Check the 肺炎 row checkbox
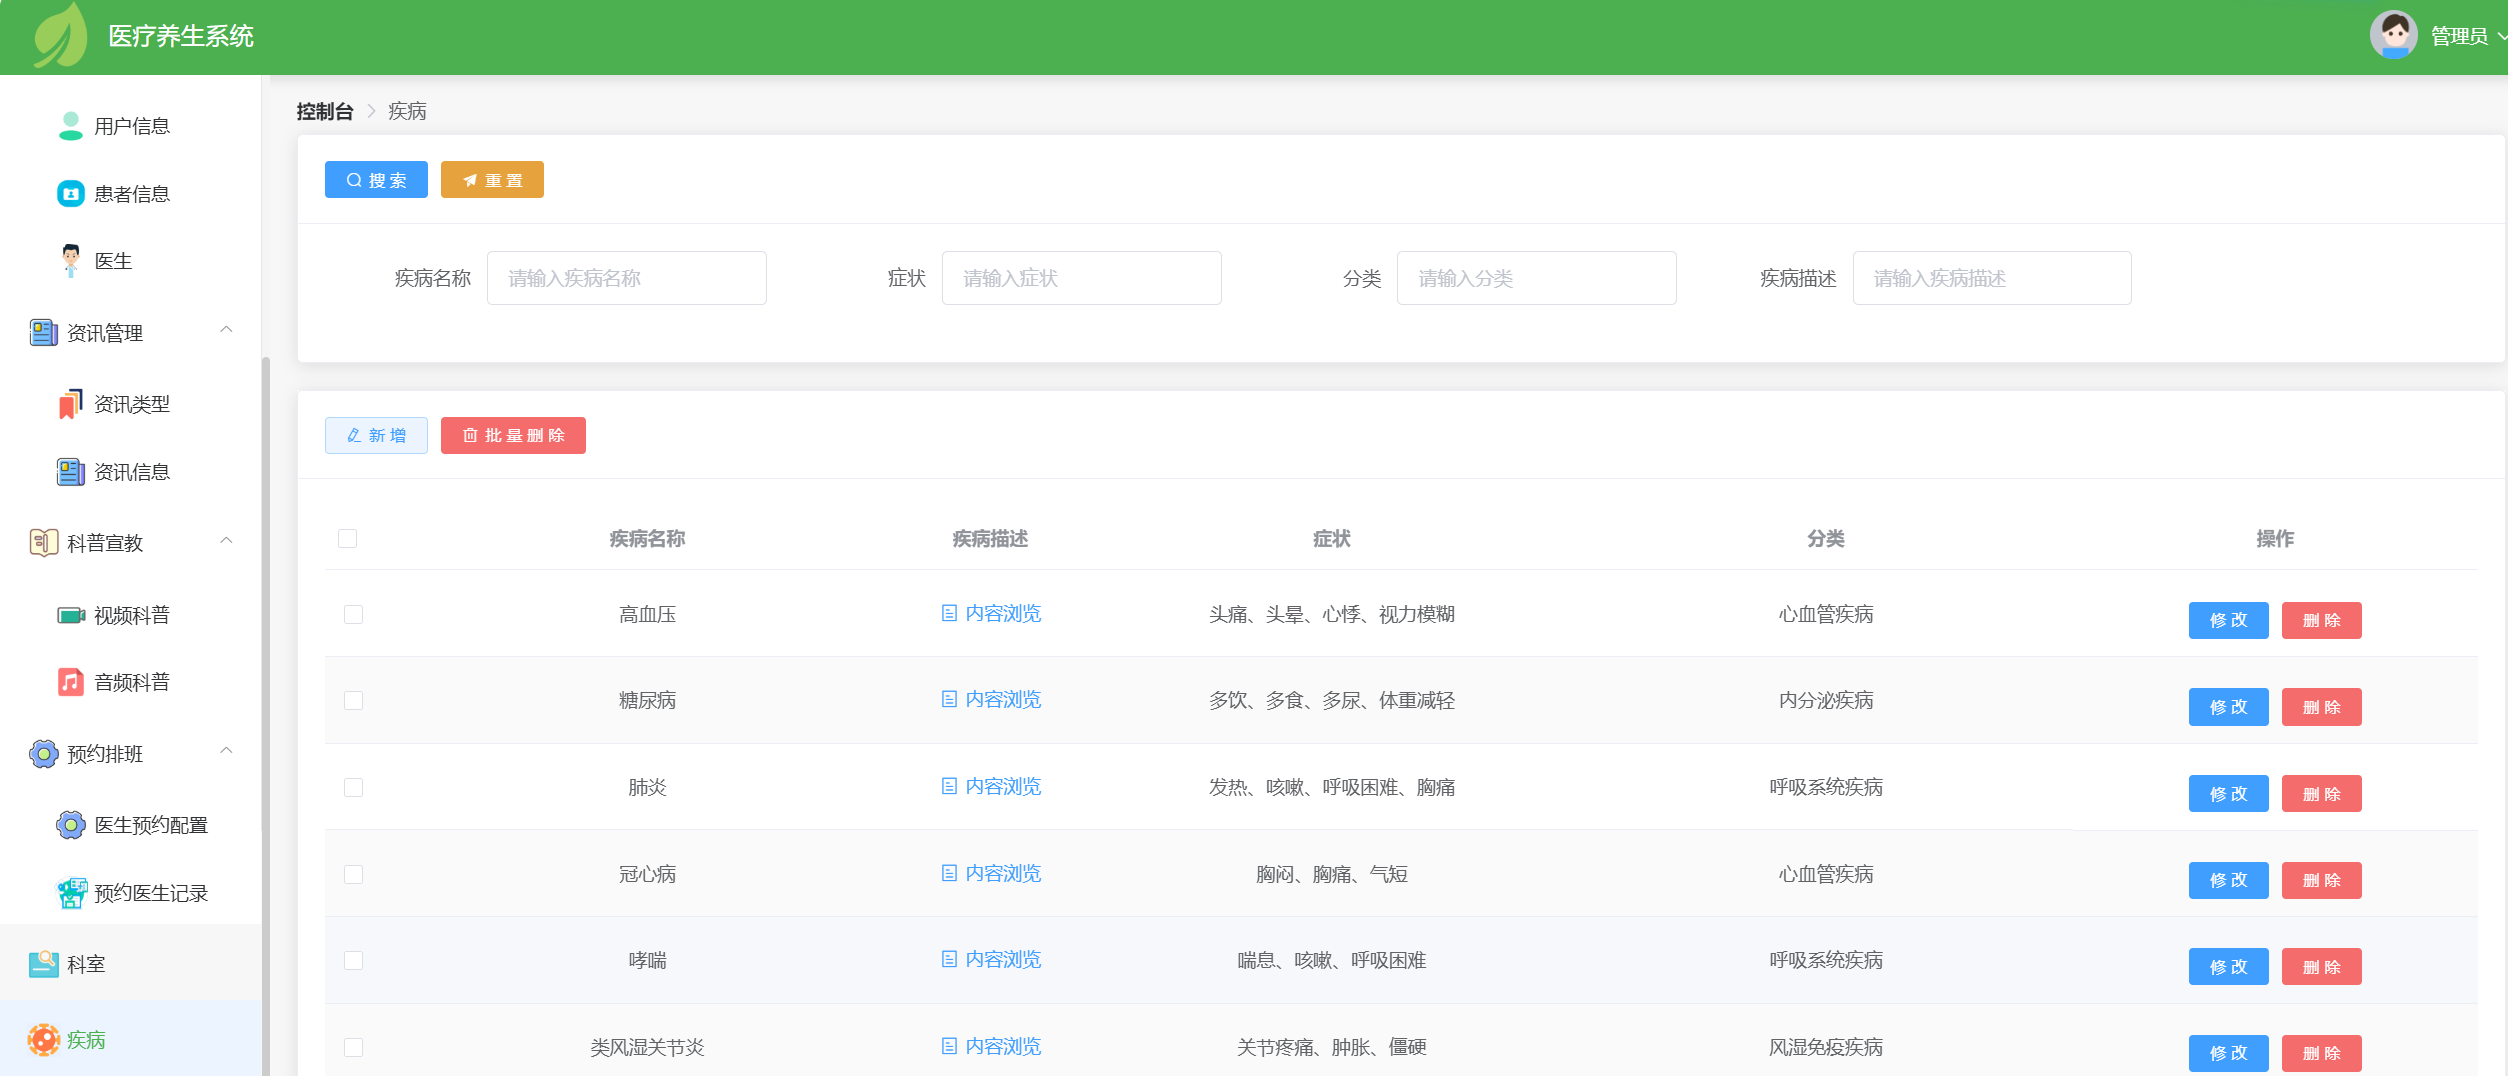The height and width of the screenshot is (1076, 2508). pyautogui.click(x=354, y=788)
